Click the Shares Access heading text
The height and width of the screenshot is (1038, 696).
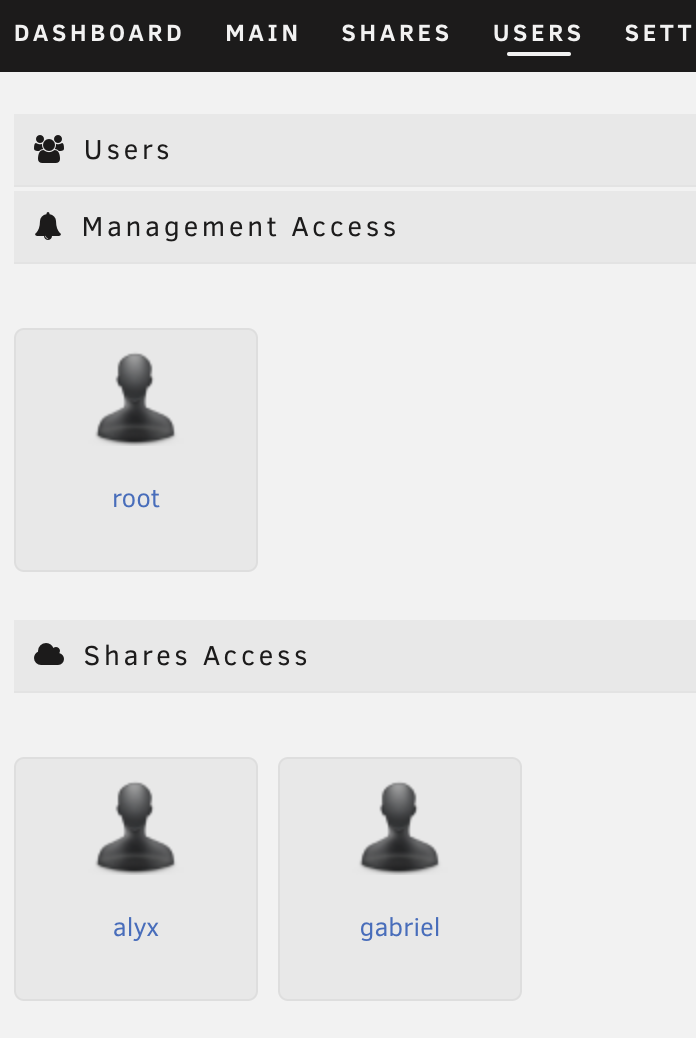(197, 656)
